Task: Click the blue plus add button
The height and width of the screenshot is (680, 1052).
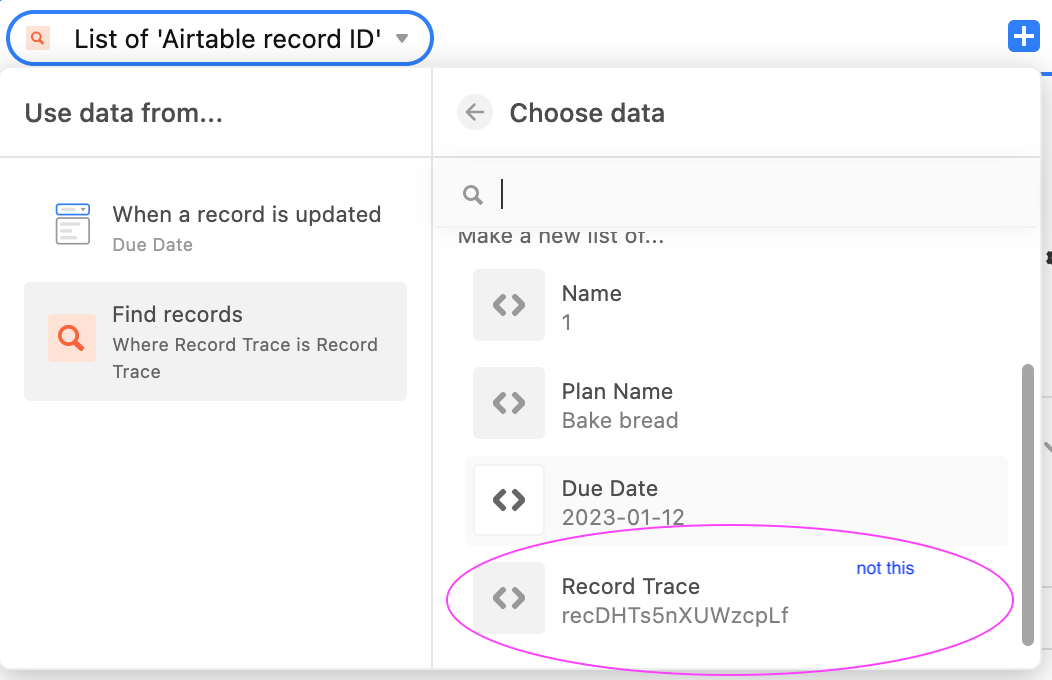Action: [1023, 36]
